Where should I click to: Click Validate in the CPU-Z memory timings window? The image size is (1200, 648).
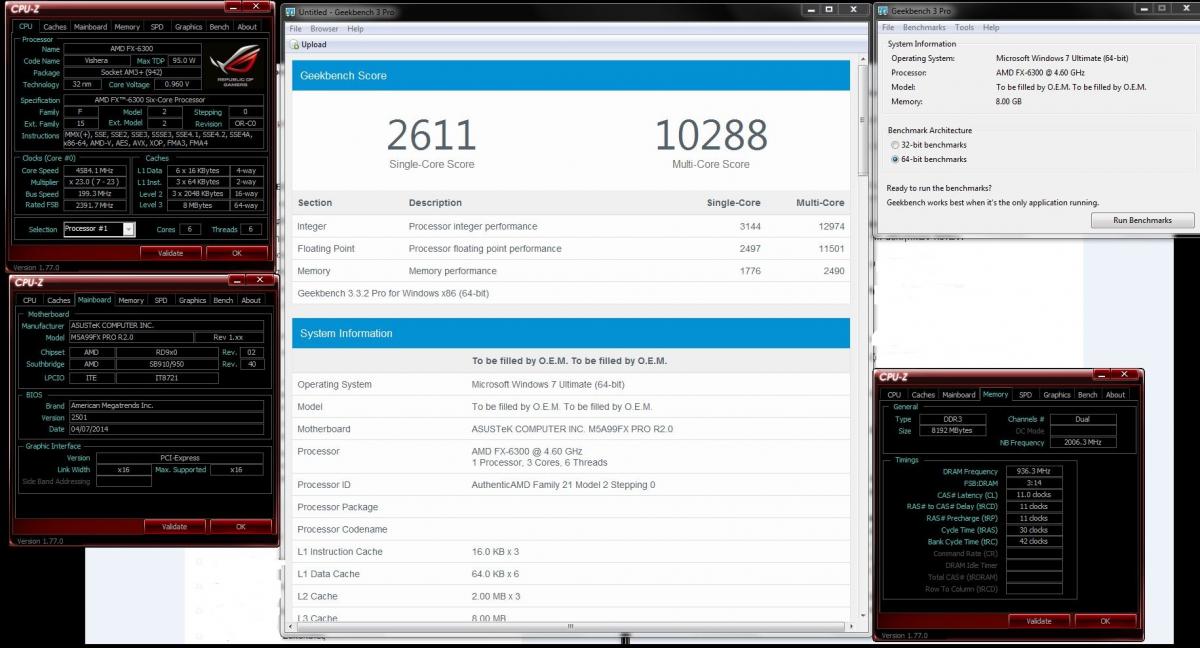1040,621
